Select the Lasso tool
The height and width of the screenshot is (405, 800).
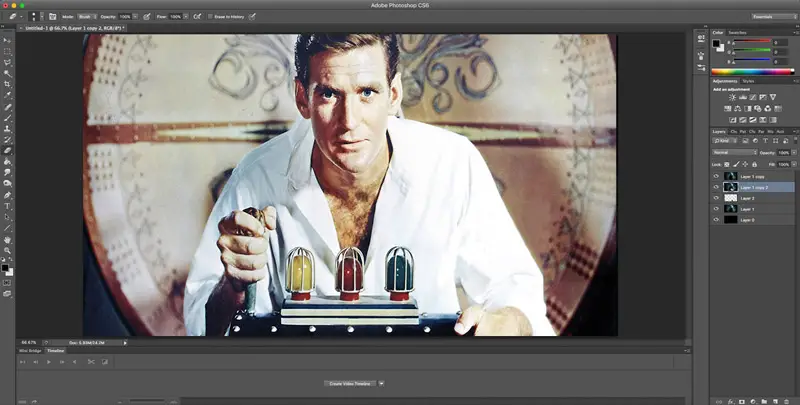click(7, 63)
